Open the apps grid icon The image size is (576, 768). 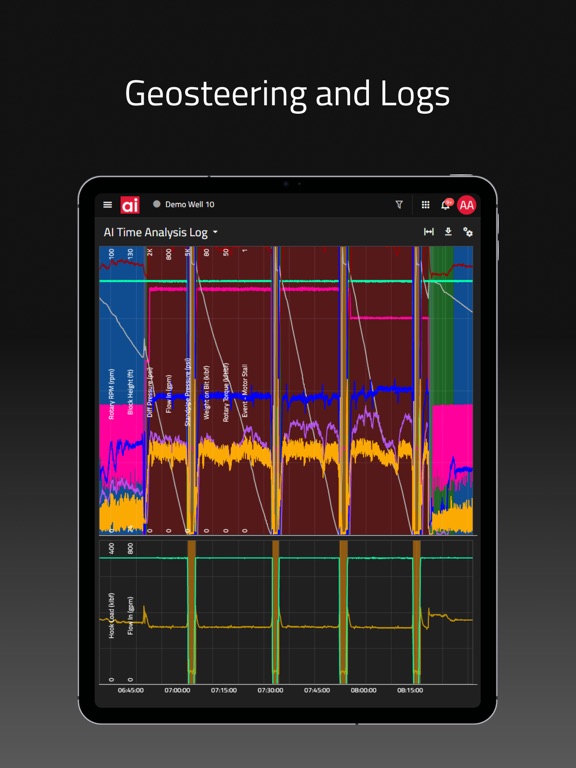tap(426, 205)
